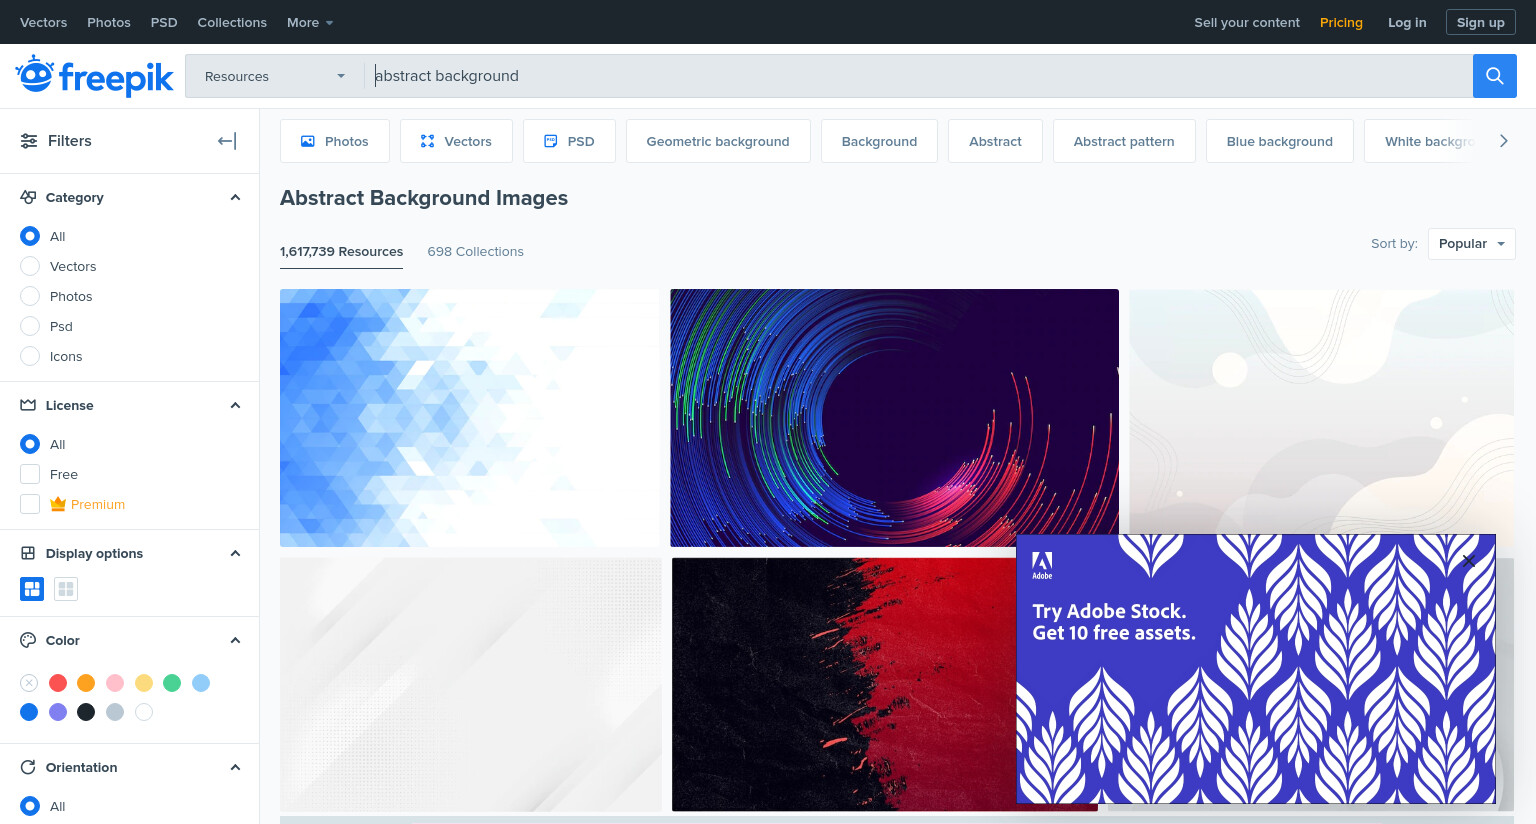Viewport: 1536px width, 824px height.
Task: Collapse the filters sidebar arrow icon
Action: (x=227, y=141)
